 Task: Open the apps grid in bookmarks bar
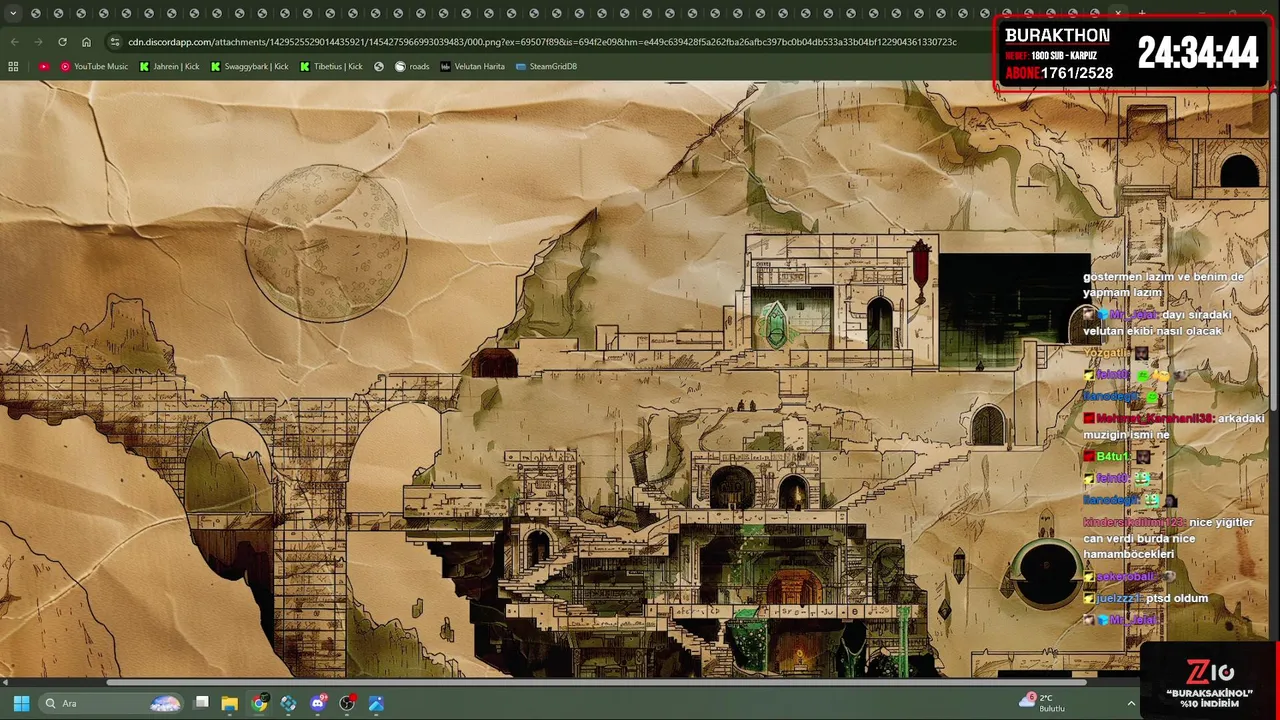coord(13,66)
